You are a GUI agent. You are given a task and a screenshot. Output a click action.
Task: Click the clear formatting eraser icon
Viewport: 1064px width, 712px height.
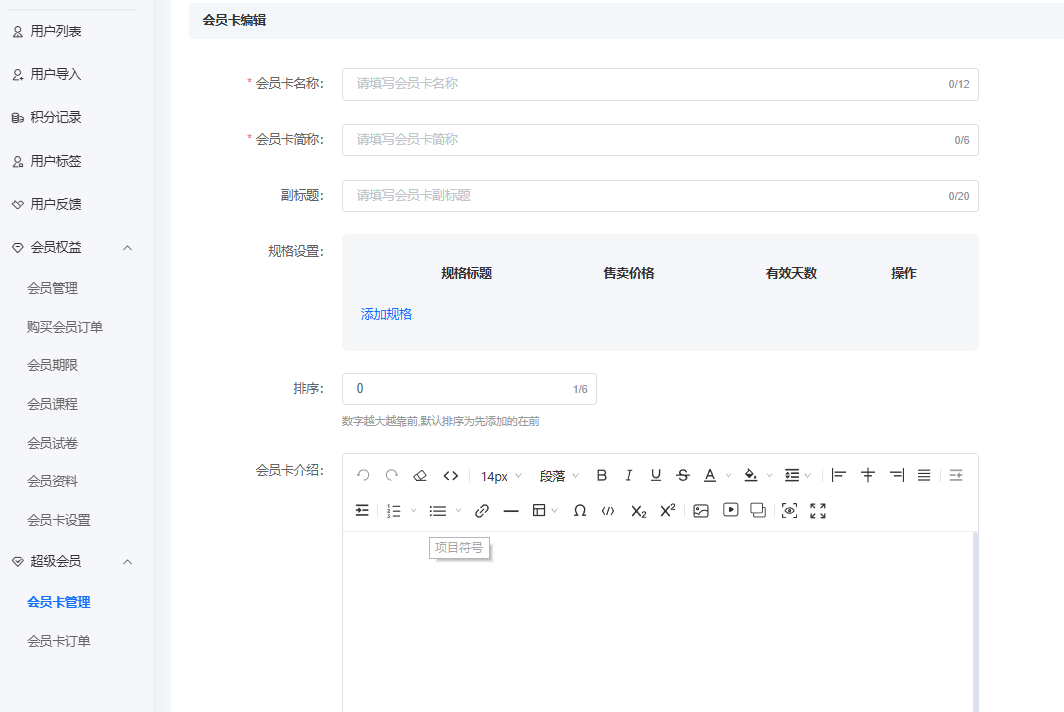(420, 476)
